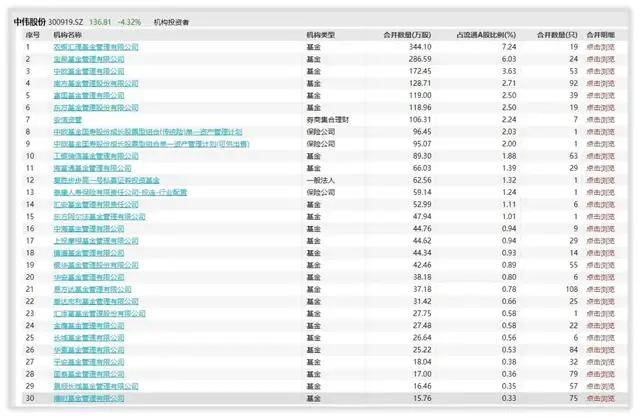Select the 66.03 quantity cell
640x418 pixels.
tap(422, 168)
